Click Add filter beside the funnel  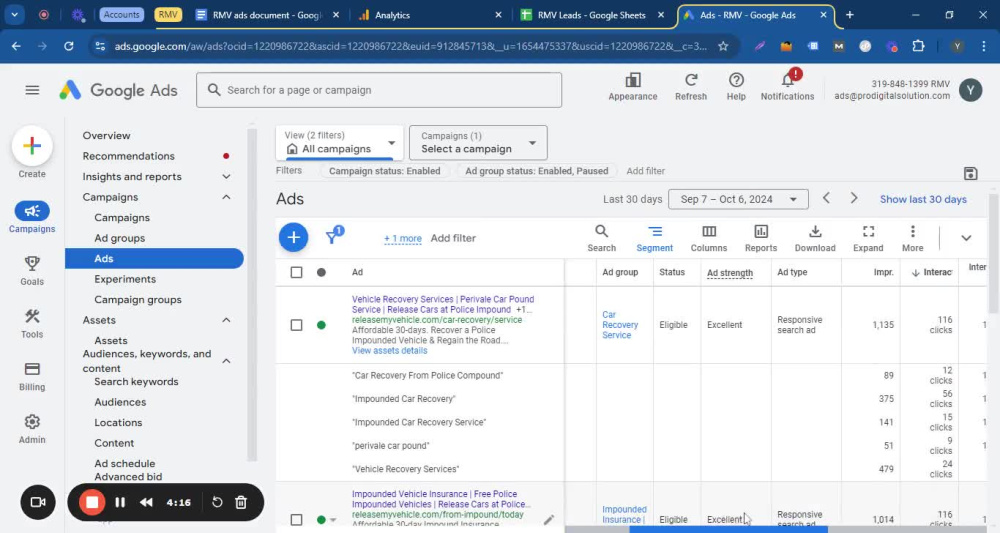click(x=453, y=238)
